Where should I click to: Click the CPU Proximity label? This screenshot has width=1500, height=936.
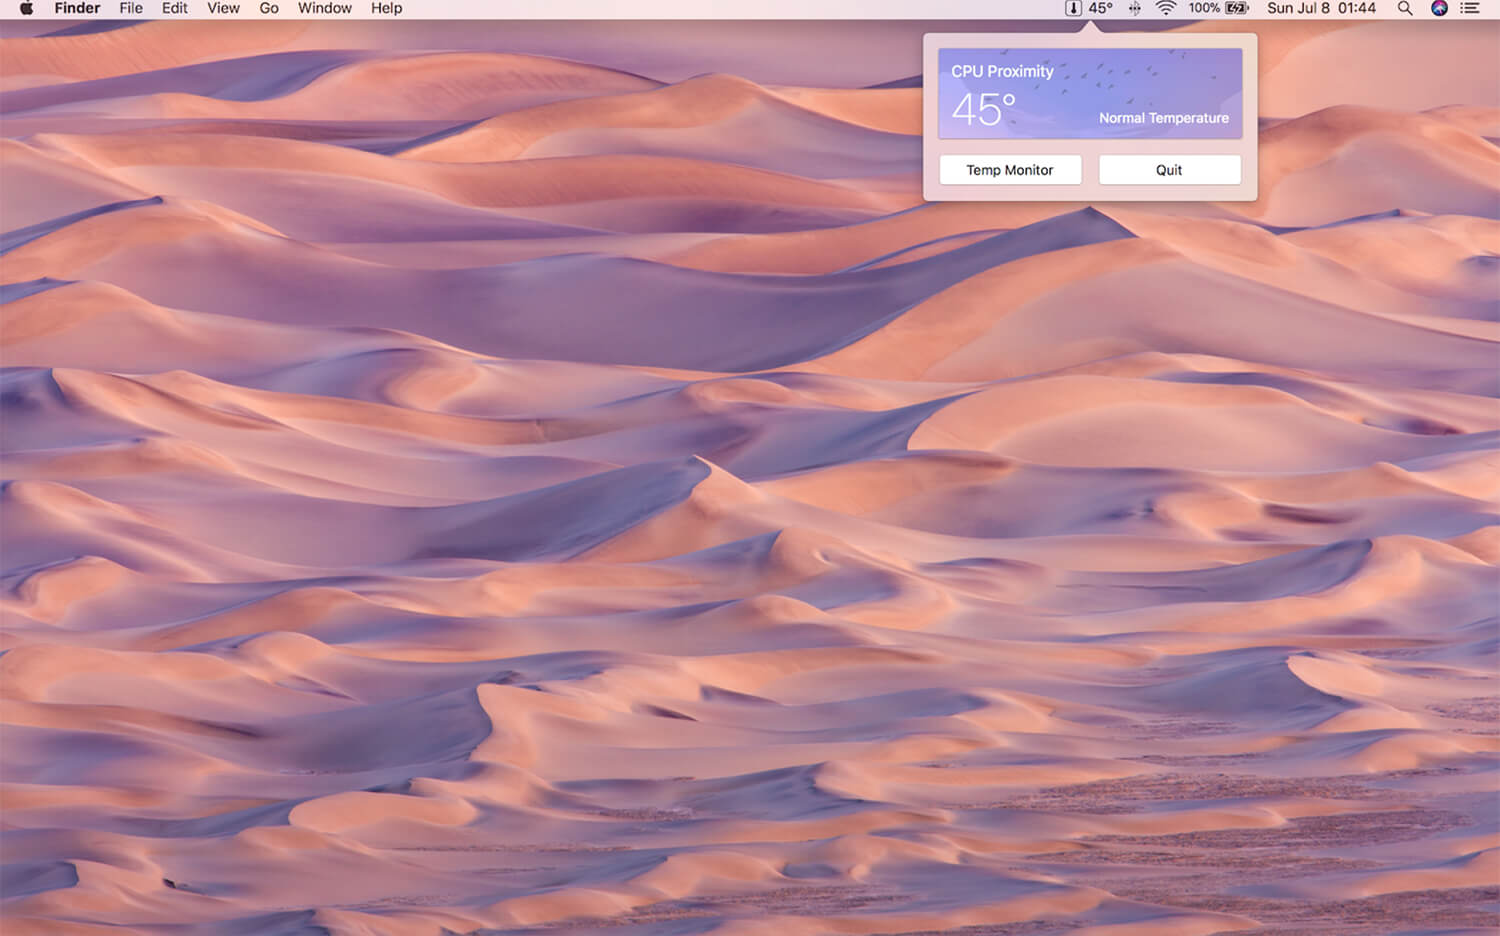coord(1002,71)
